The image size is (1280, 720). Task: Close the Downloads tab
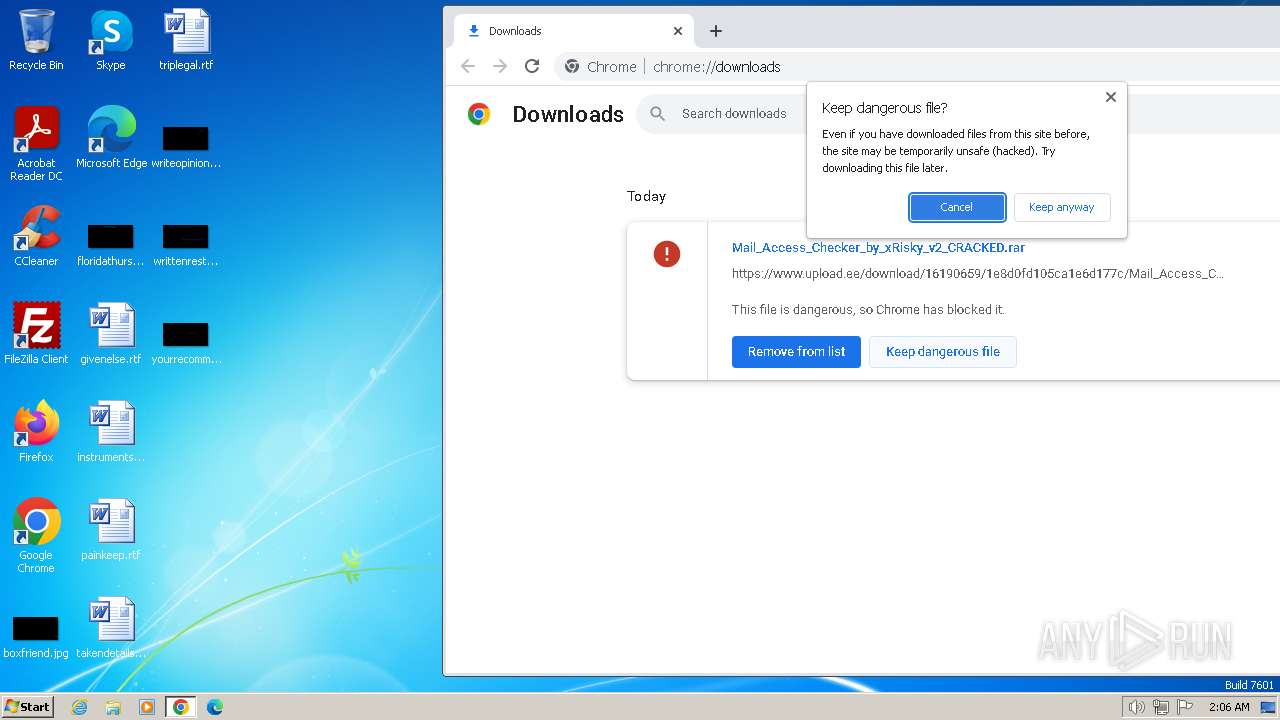point(678,31)
